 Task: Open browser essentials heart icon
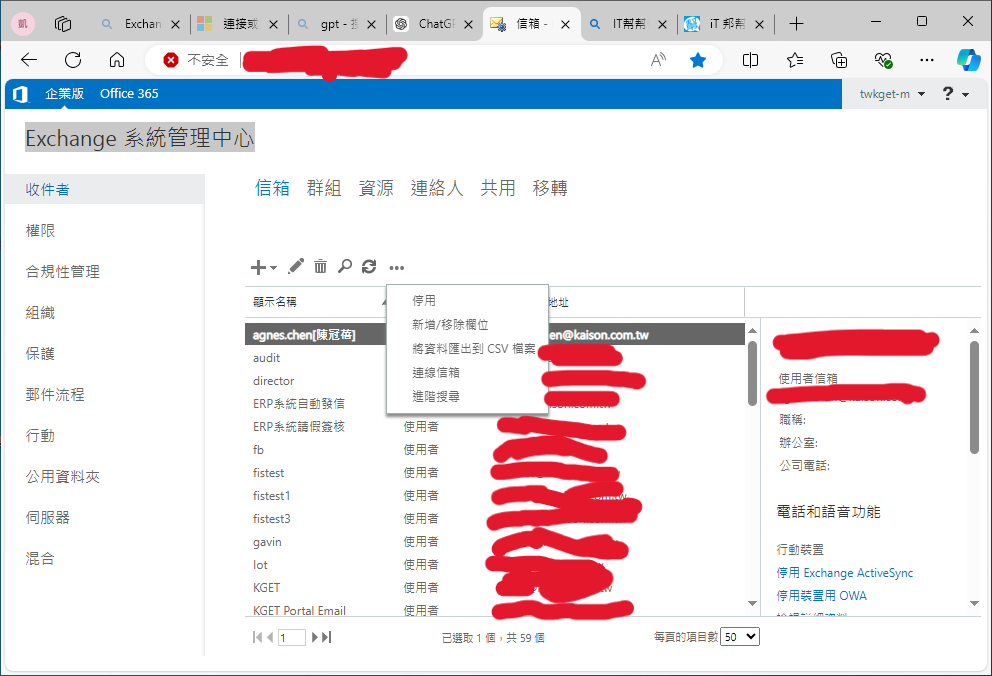click(x=883, y=60)
